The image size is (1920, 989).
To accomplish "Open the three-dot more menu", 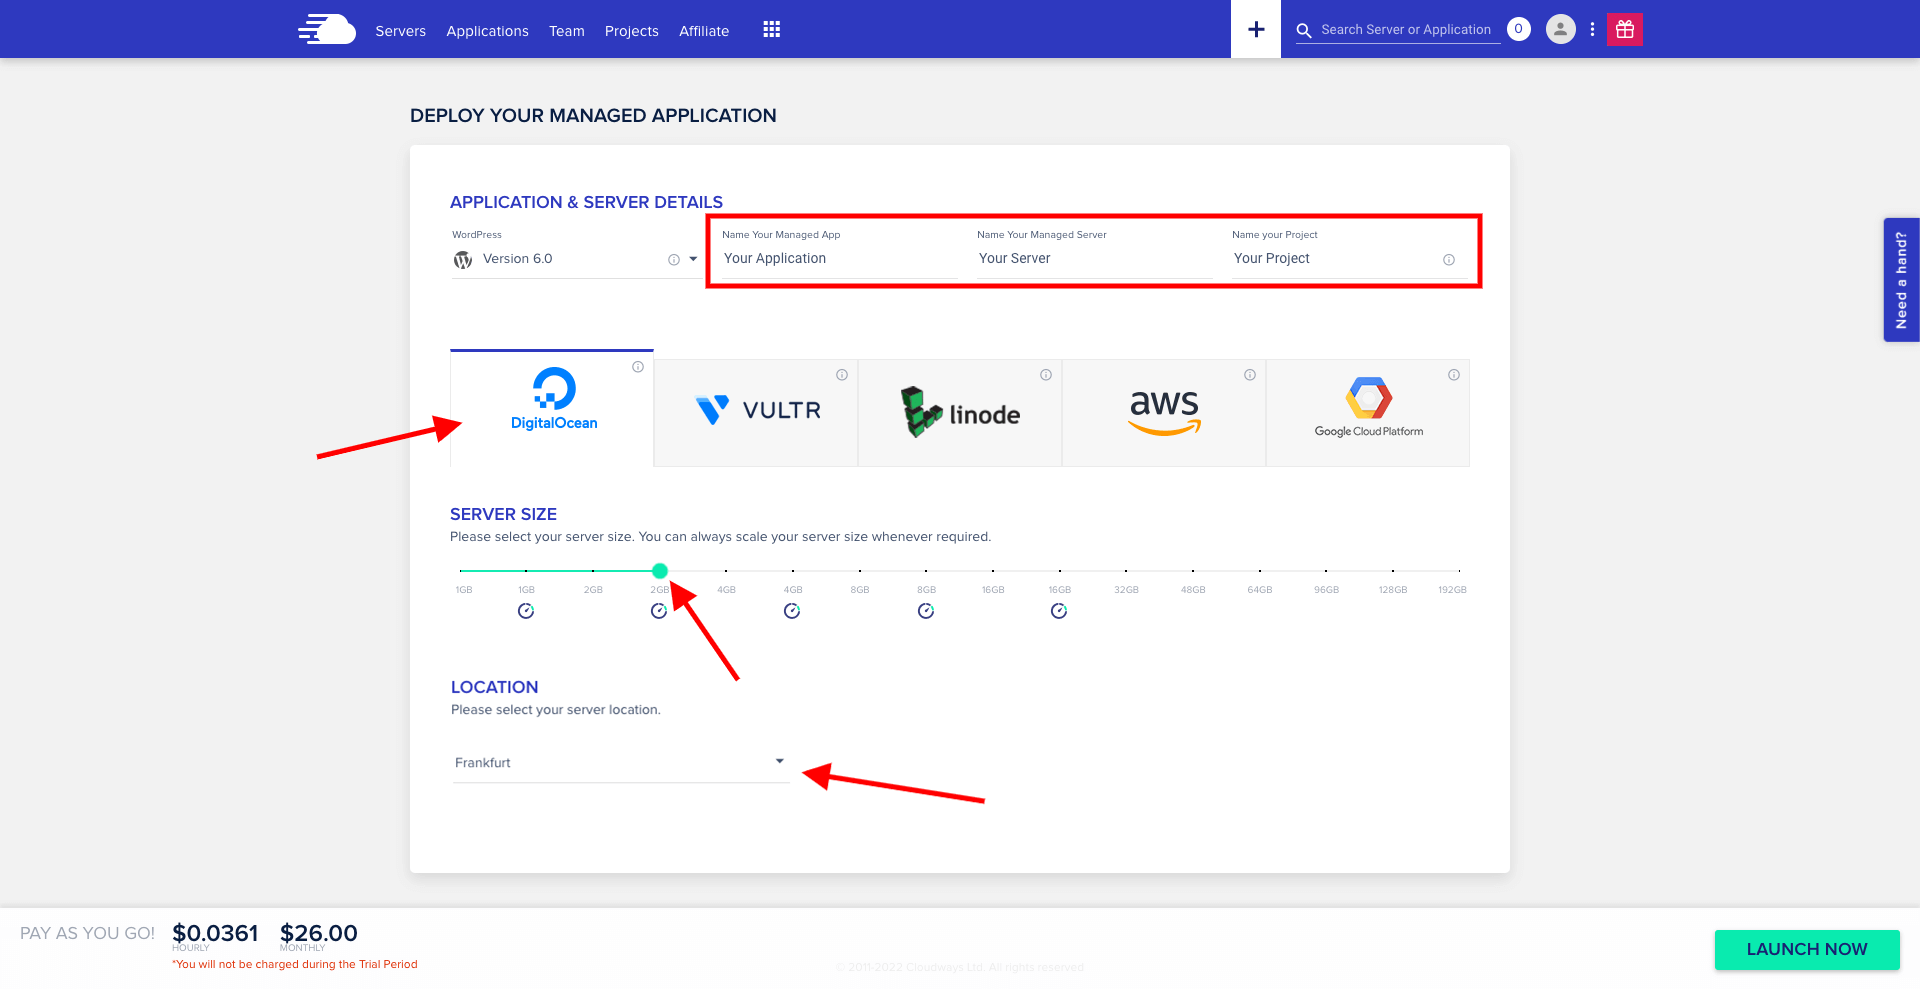I will coord(1592,29).
